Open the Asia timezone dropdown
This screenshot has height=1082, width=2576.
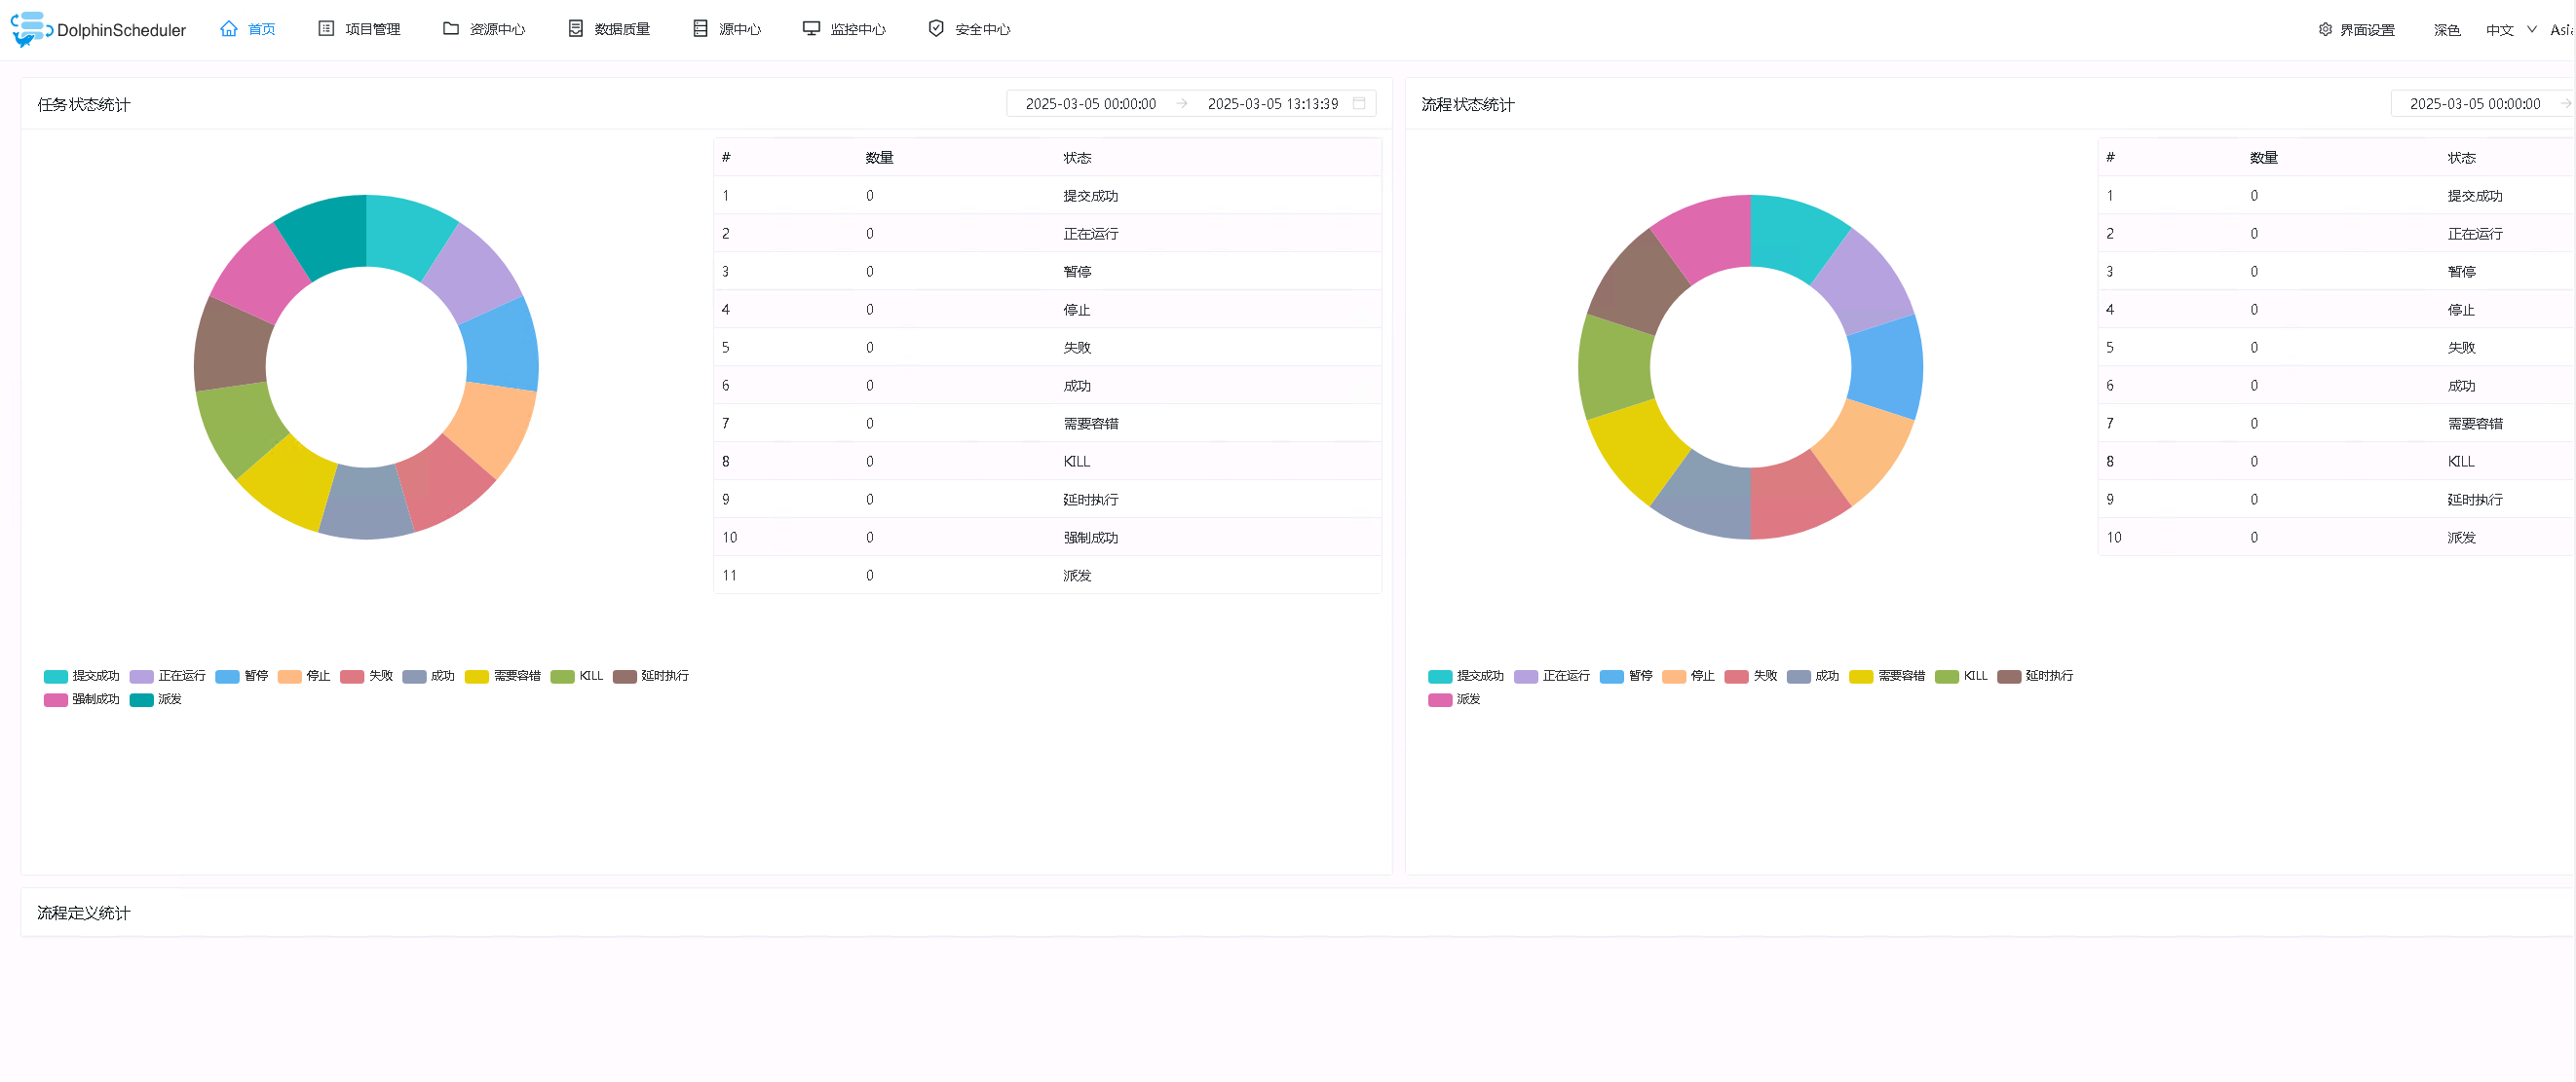coord(2561,30)
